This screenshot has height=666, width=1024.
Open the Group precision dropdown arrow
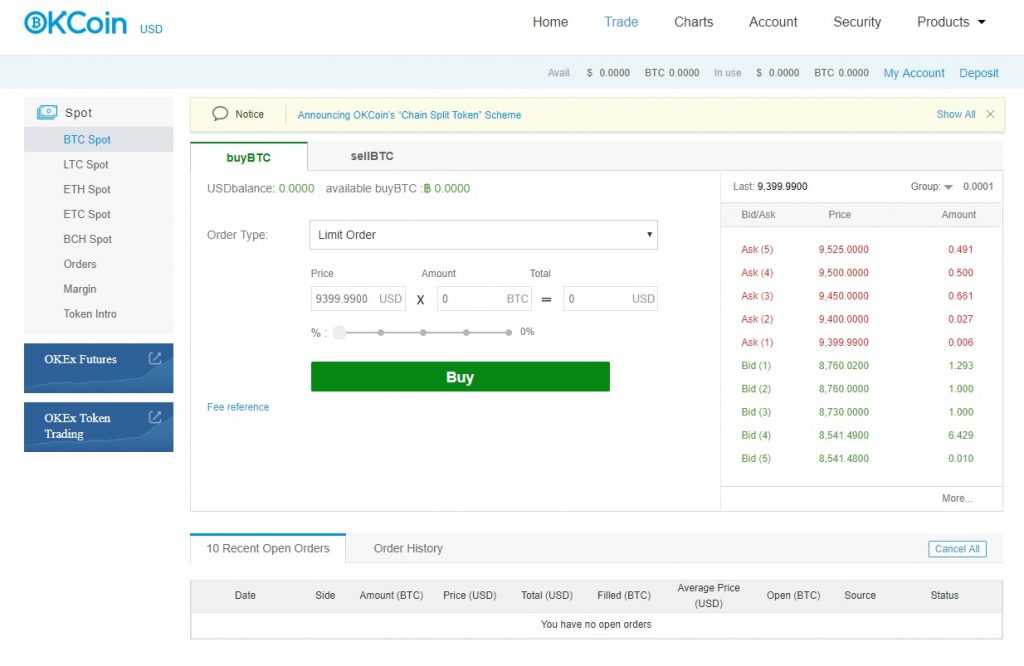point(948,187)
